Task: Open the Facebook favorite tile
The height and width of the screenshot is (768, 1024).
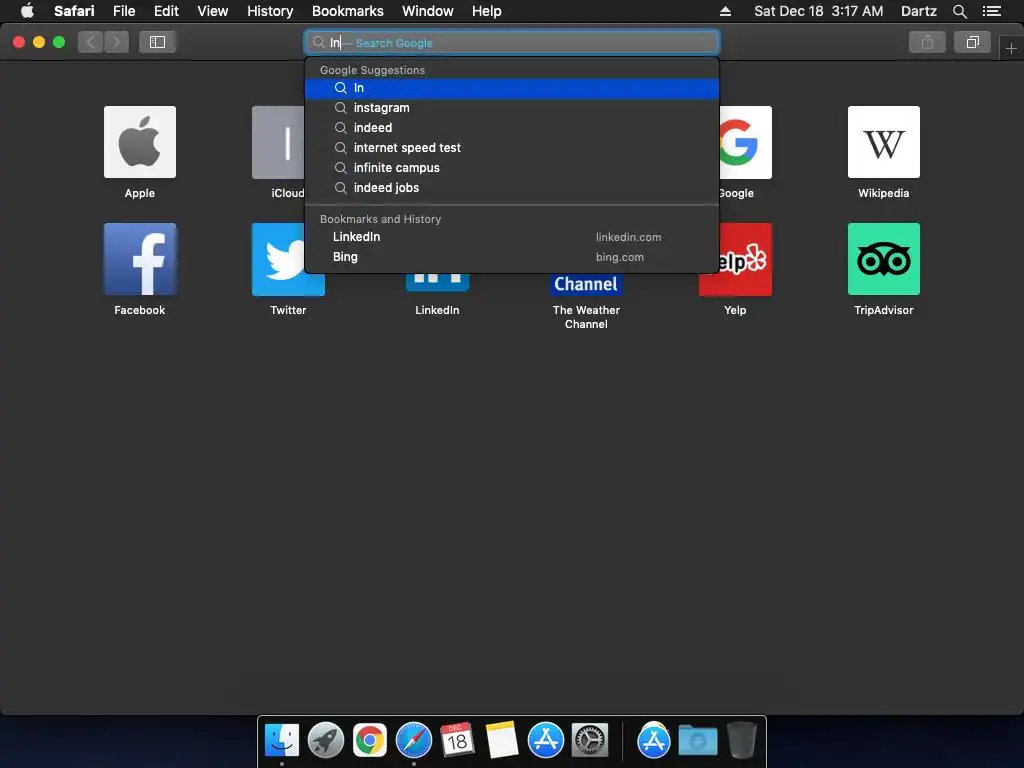Action: [140, 259]
